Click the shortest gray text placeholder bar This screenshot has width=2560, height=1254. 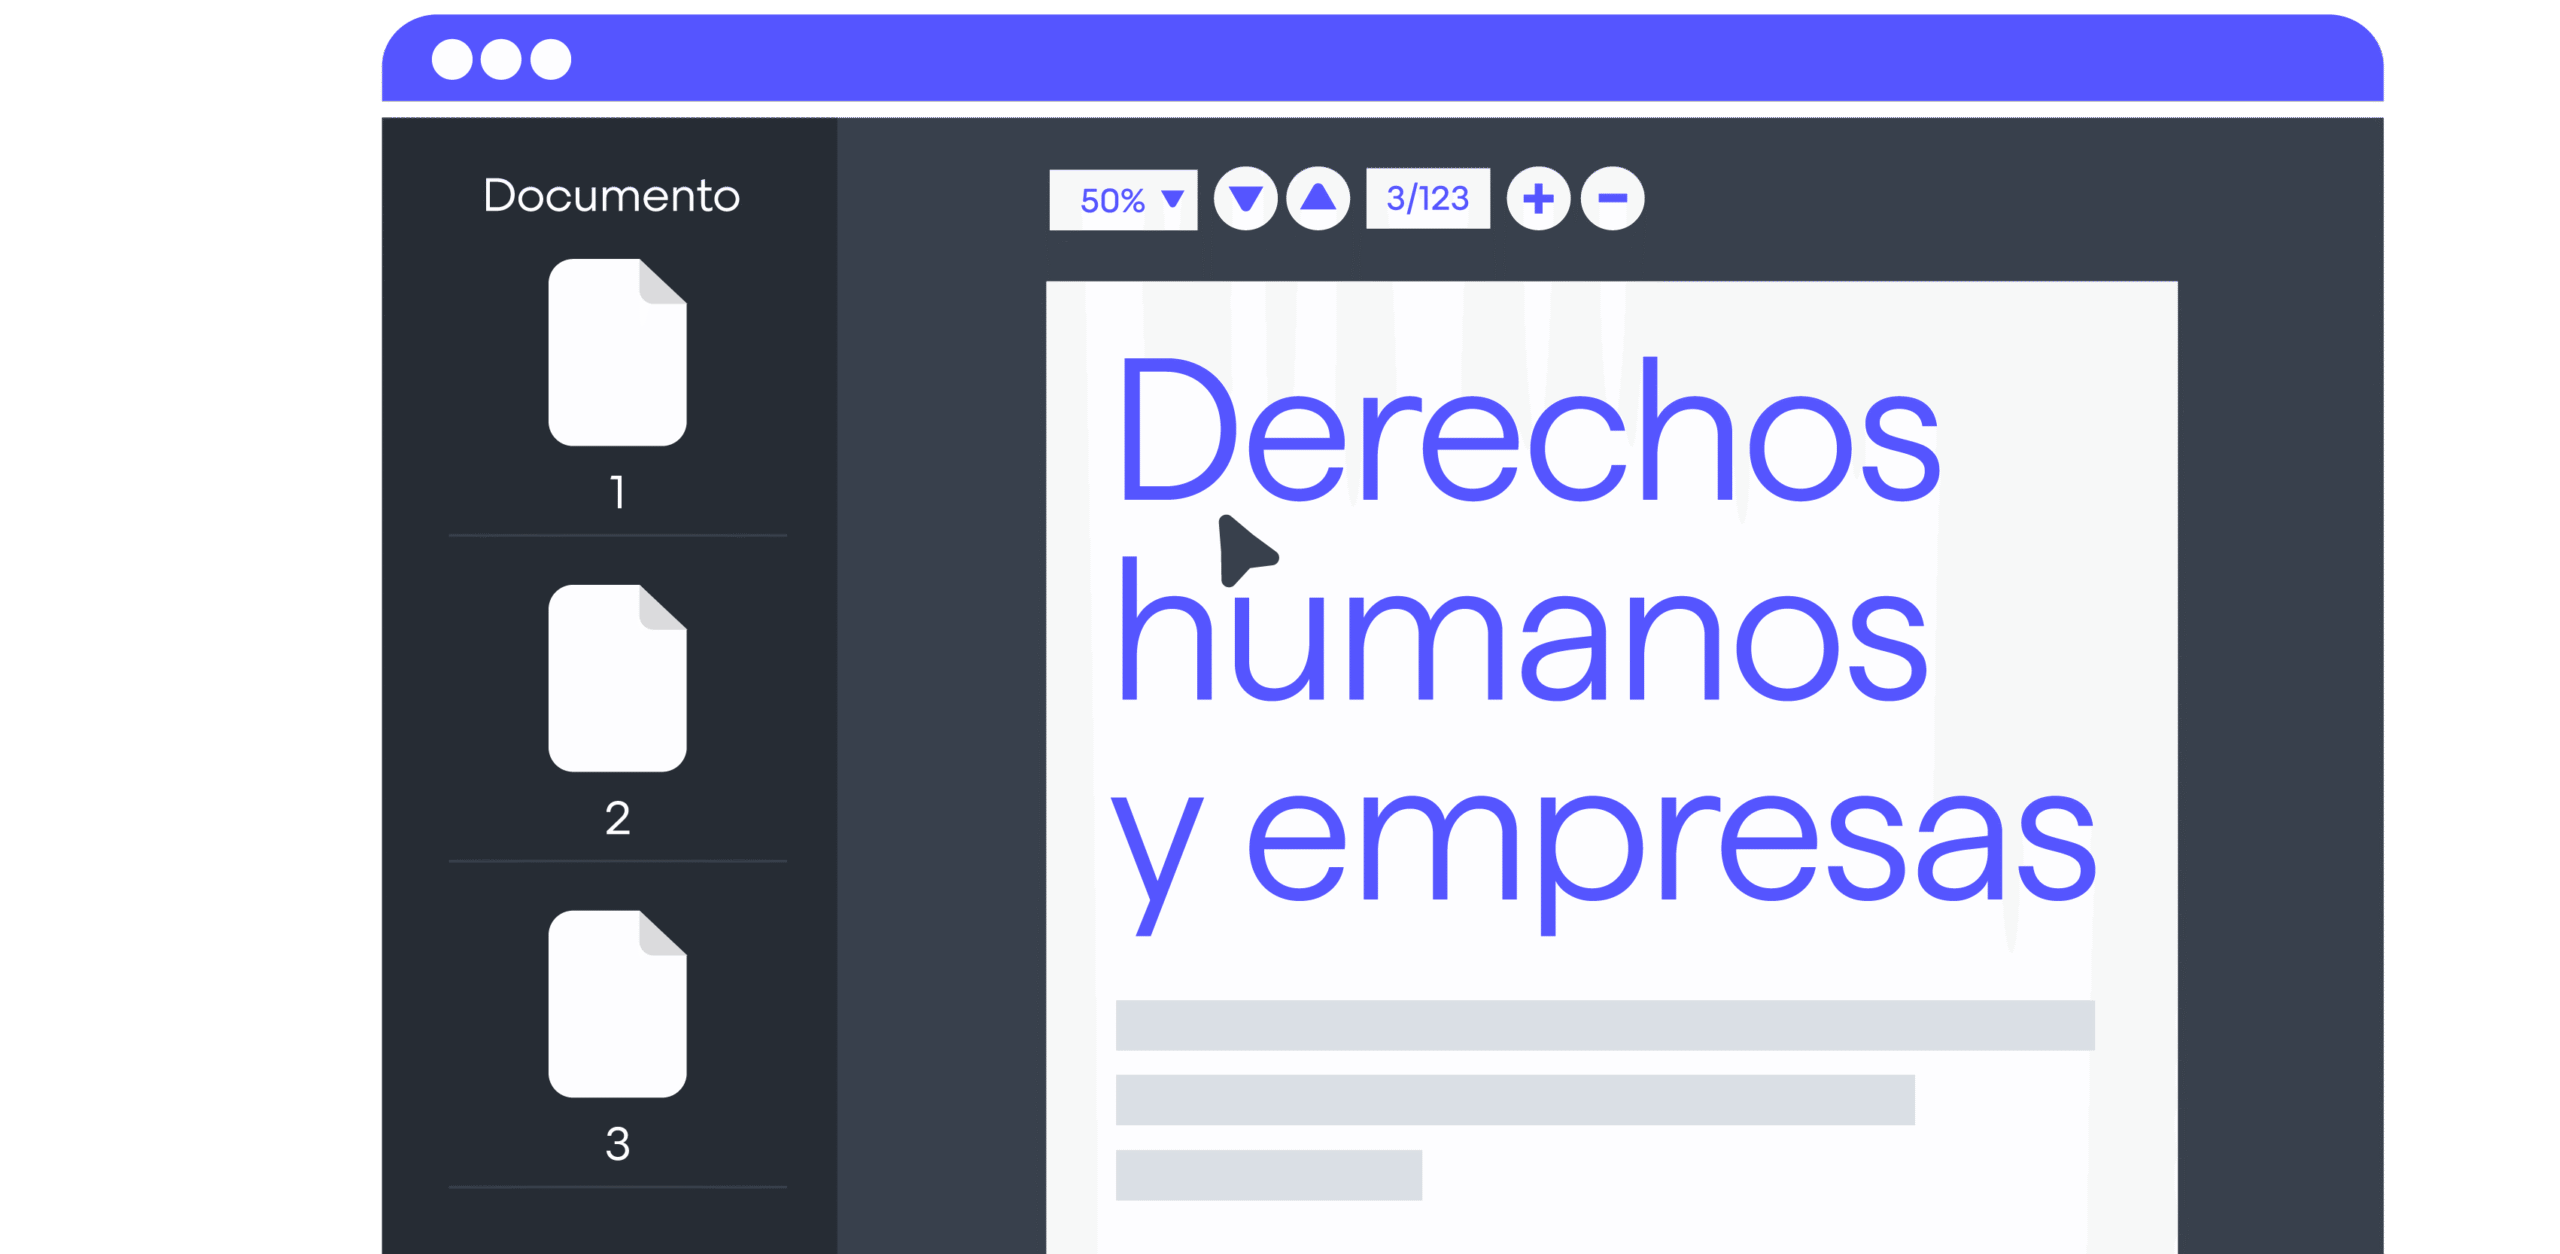click(x=1268, y=1175)
